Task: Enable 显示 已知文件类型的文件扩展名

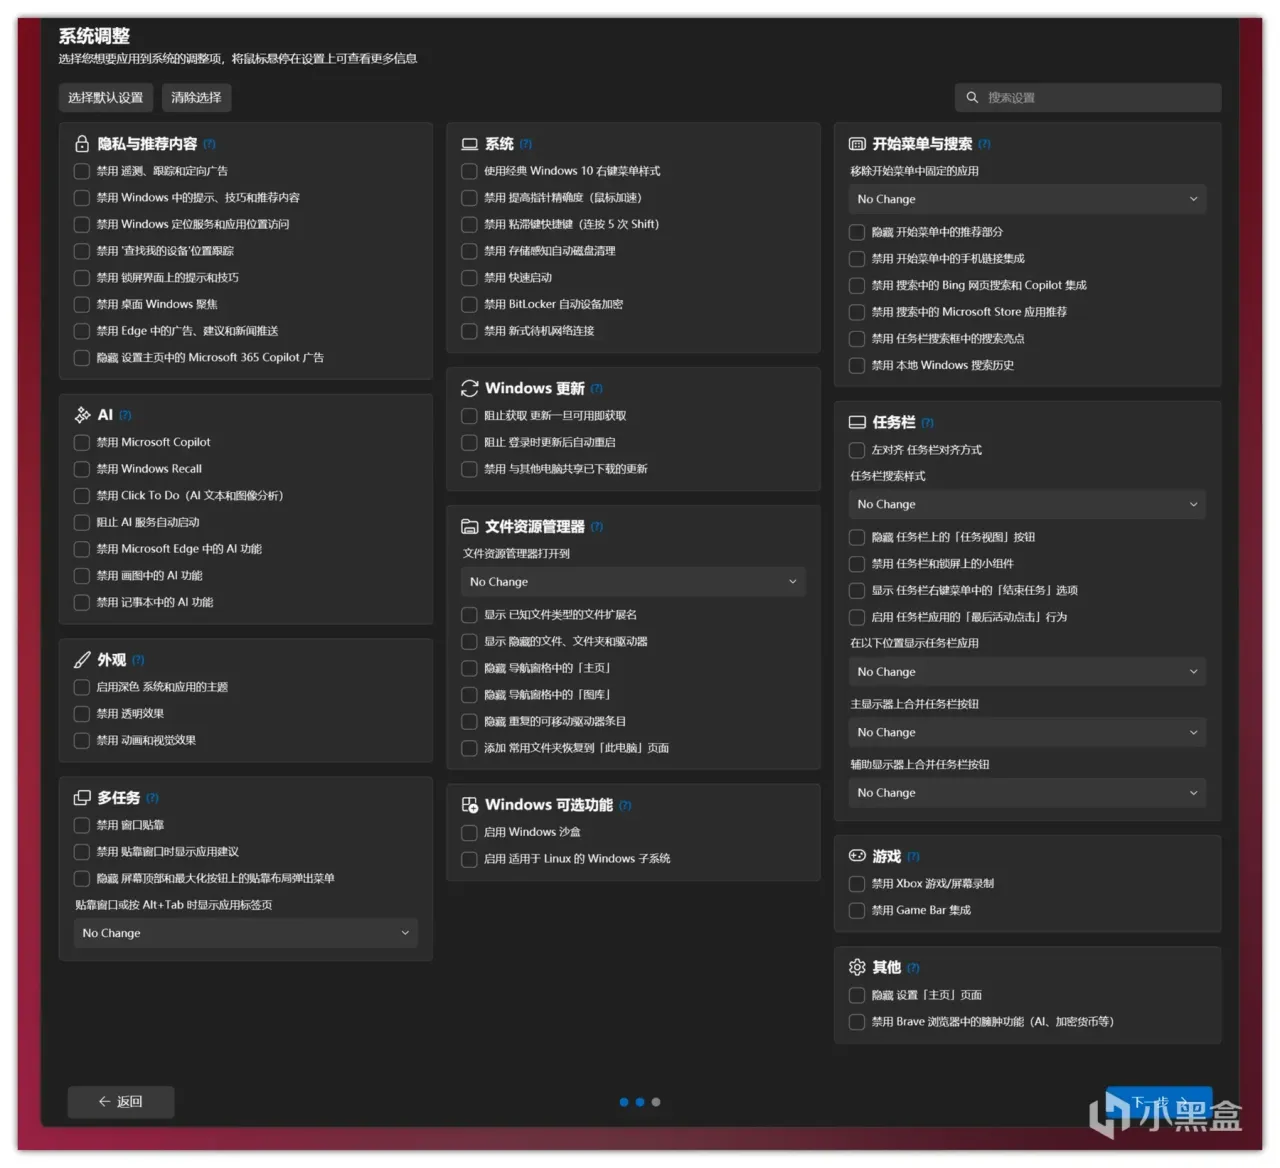Action: click(x=469, y=615)
